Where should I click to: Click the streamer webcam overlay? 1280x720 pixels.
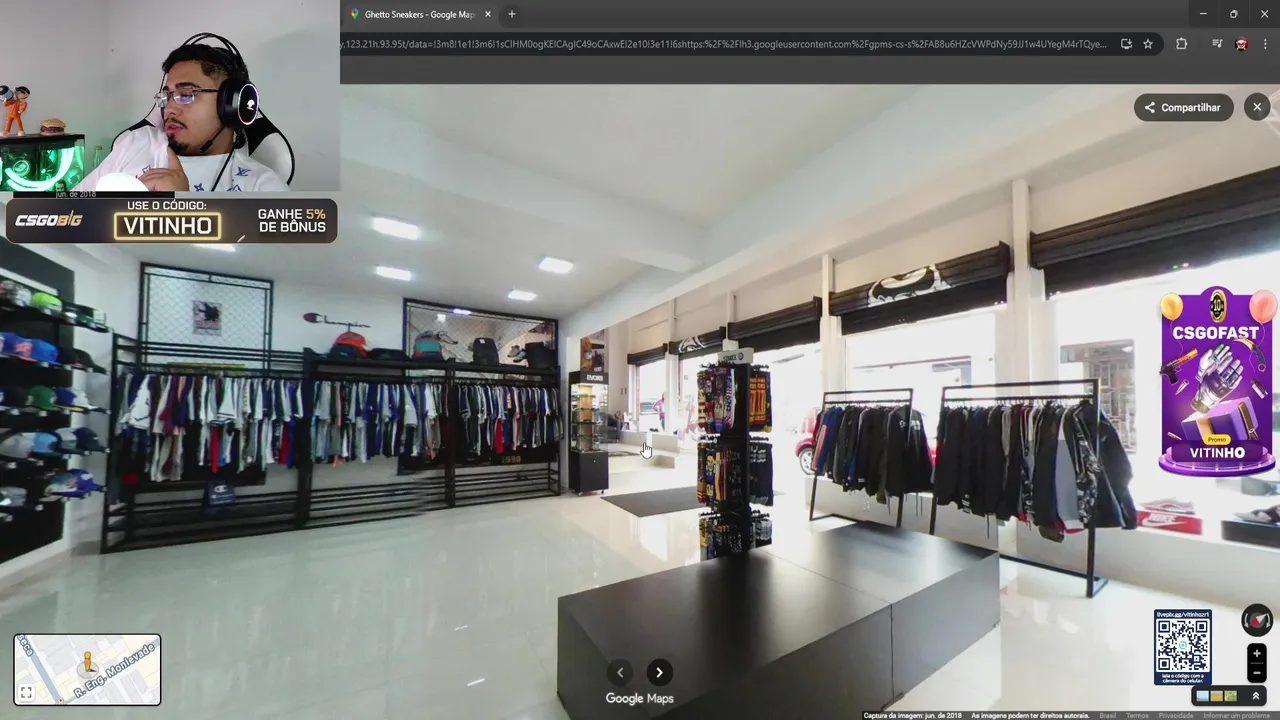coord(170,96)
